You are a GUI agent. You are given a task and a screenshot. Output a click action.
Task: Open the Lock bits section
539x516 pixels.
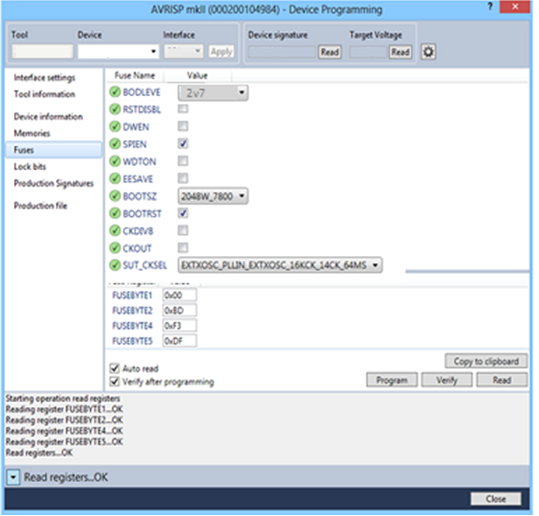(x=30, y=166)
